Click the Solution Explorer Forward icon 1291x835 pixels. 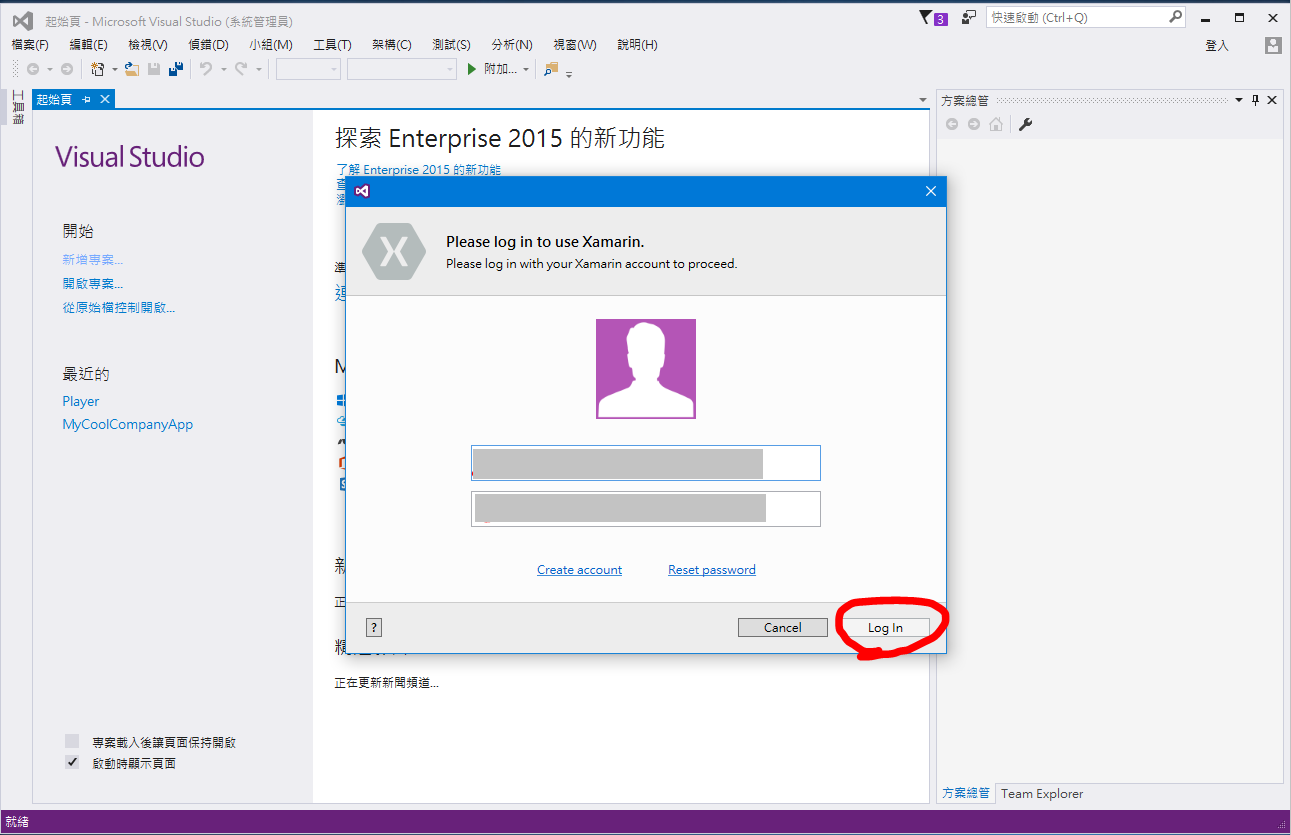tap(974, 124)
